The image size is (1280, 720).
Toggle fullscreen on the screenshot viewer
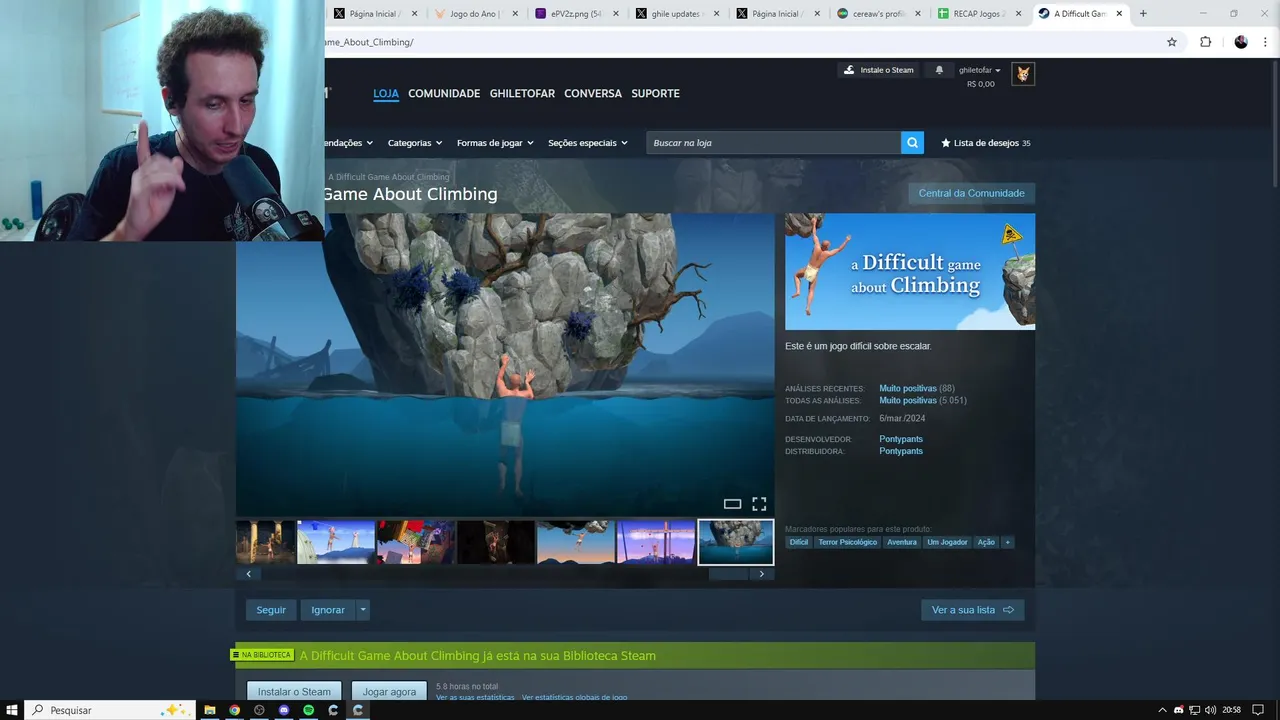point(759,504)
